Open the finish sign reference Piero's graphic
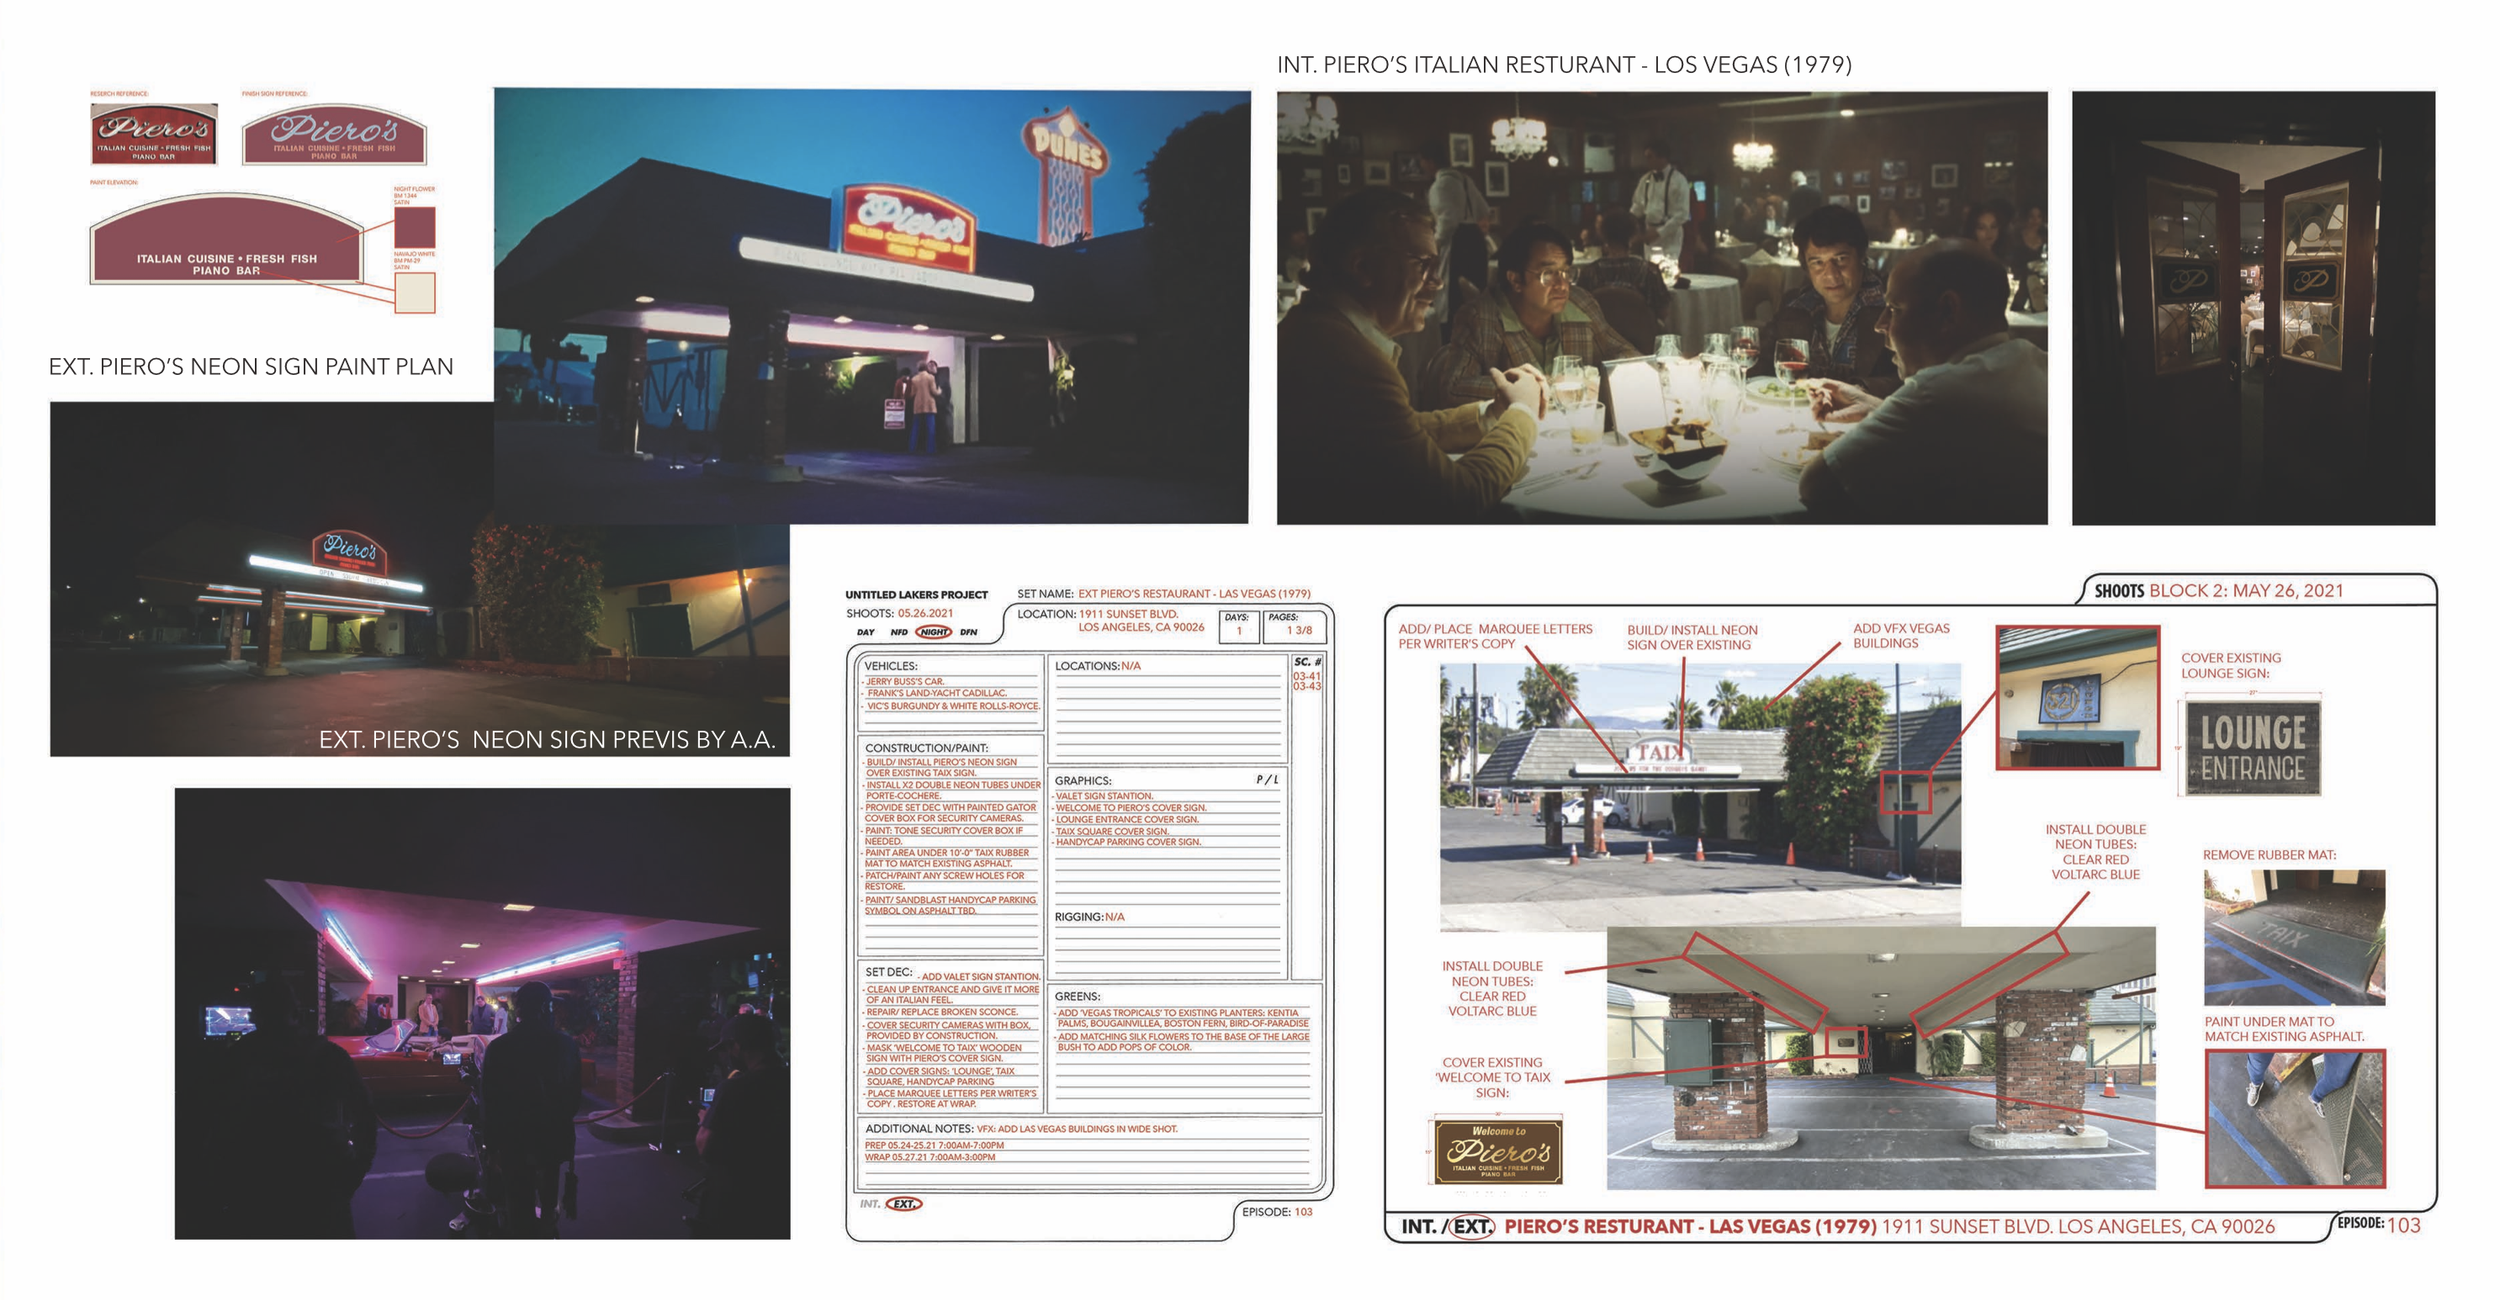The image size is (2500, 1300). point(334,136)
